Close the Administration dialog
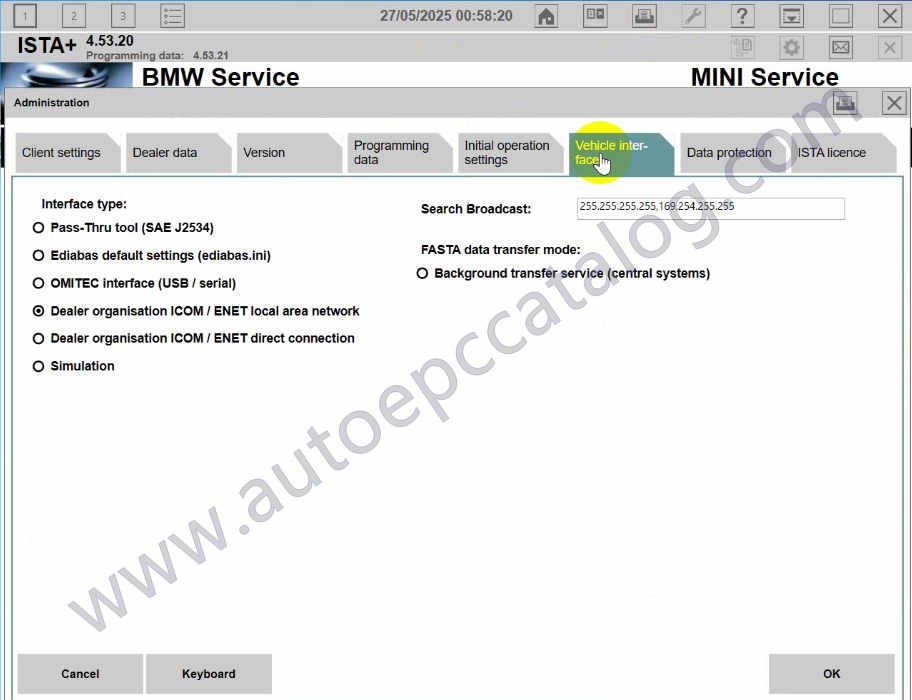Viewport: 912px width, 700px height. tap(894, 103)
